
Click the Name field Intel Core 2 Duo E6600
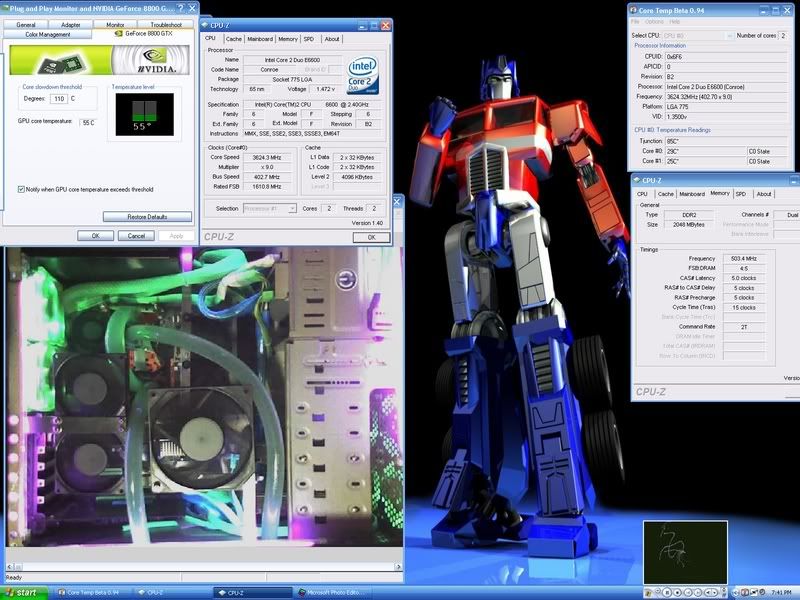tap(292, 60)
